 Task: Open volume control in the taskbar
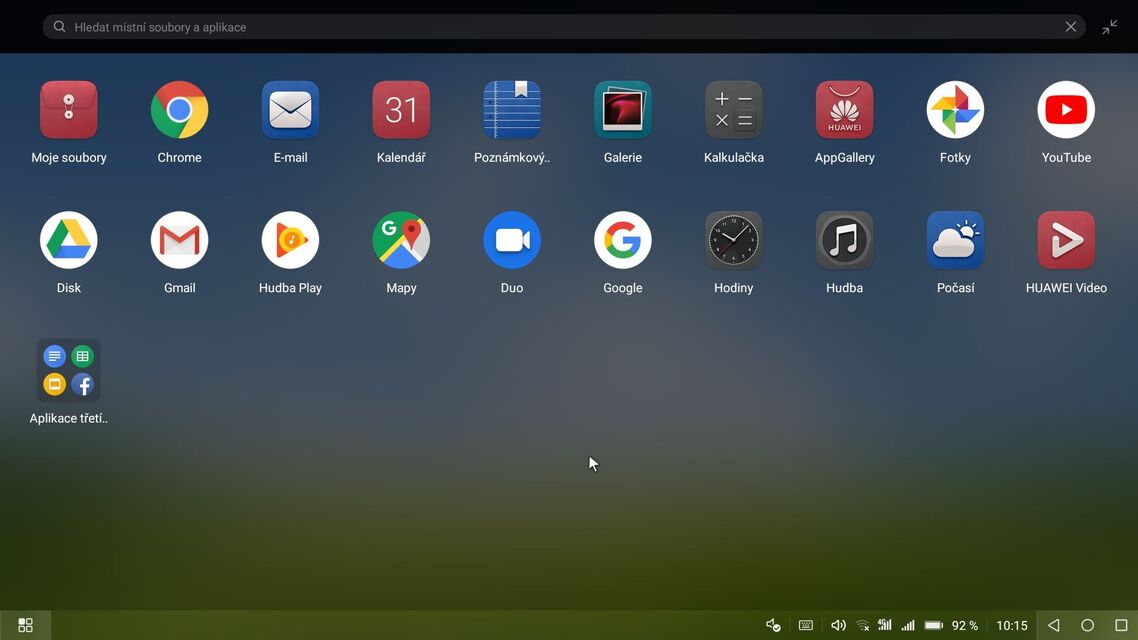pyautogui.click(x=838, y=625)
